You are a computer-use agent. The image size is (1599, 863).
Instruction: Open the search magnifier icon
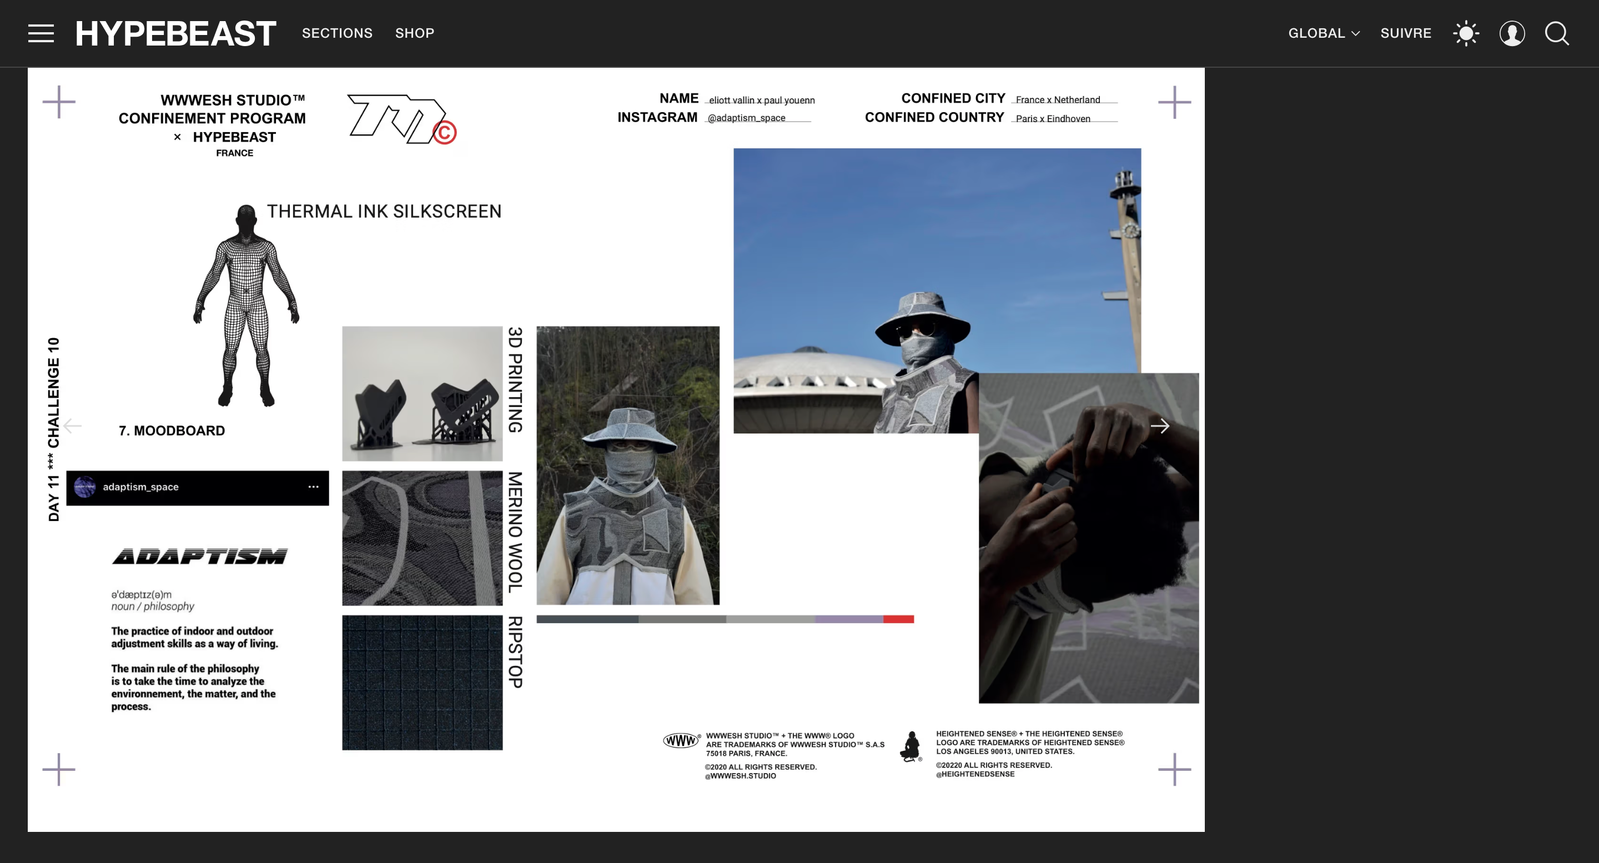coord(1557,33)
